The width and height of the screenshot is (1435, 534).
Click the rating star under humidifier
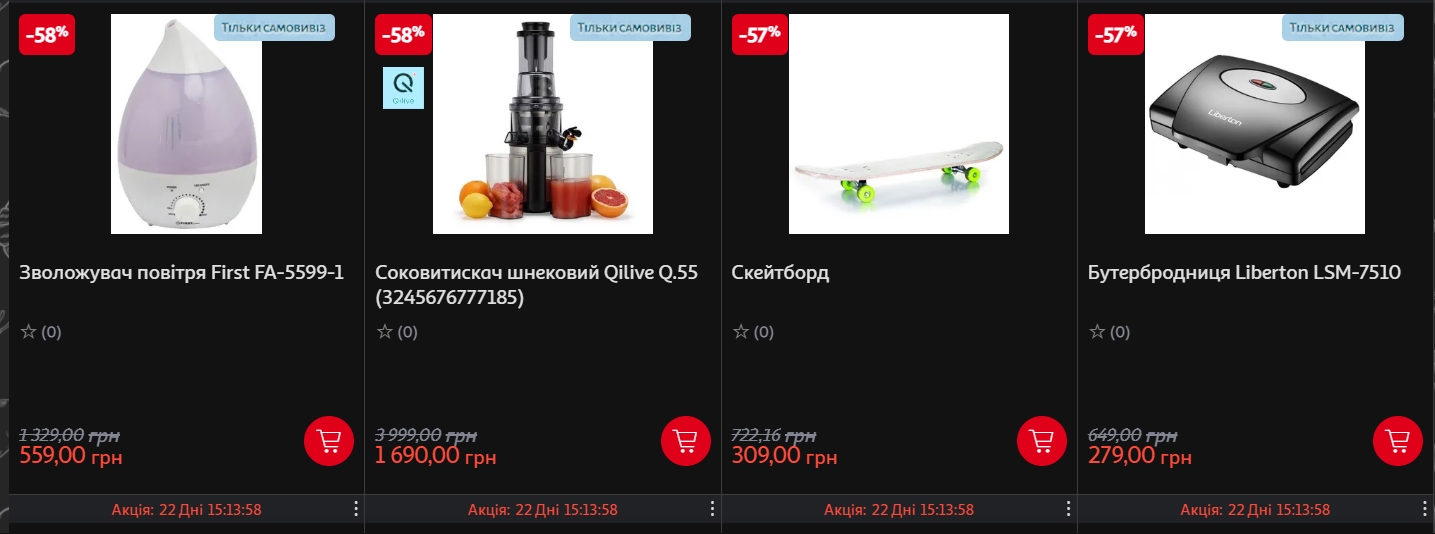(28, 332)
